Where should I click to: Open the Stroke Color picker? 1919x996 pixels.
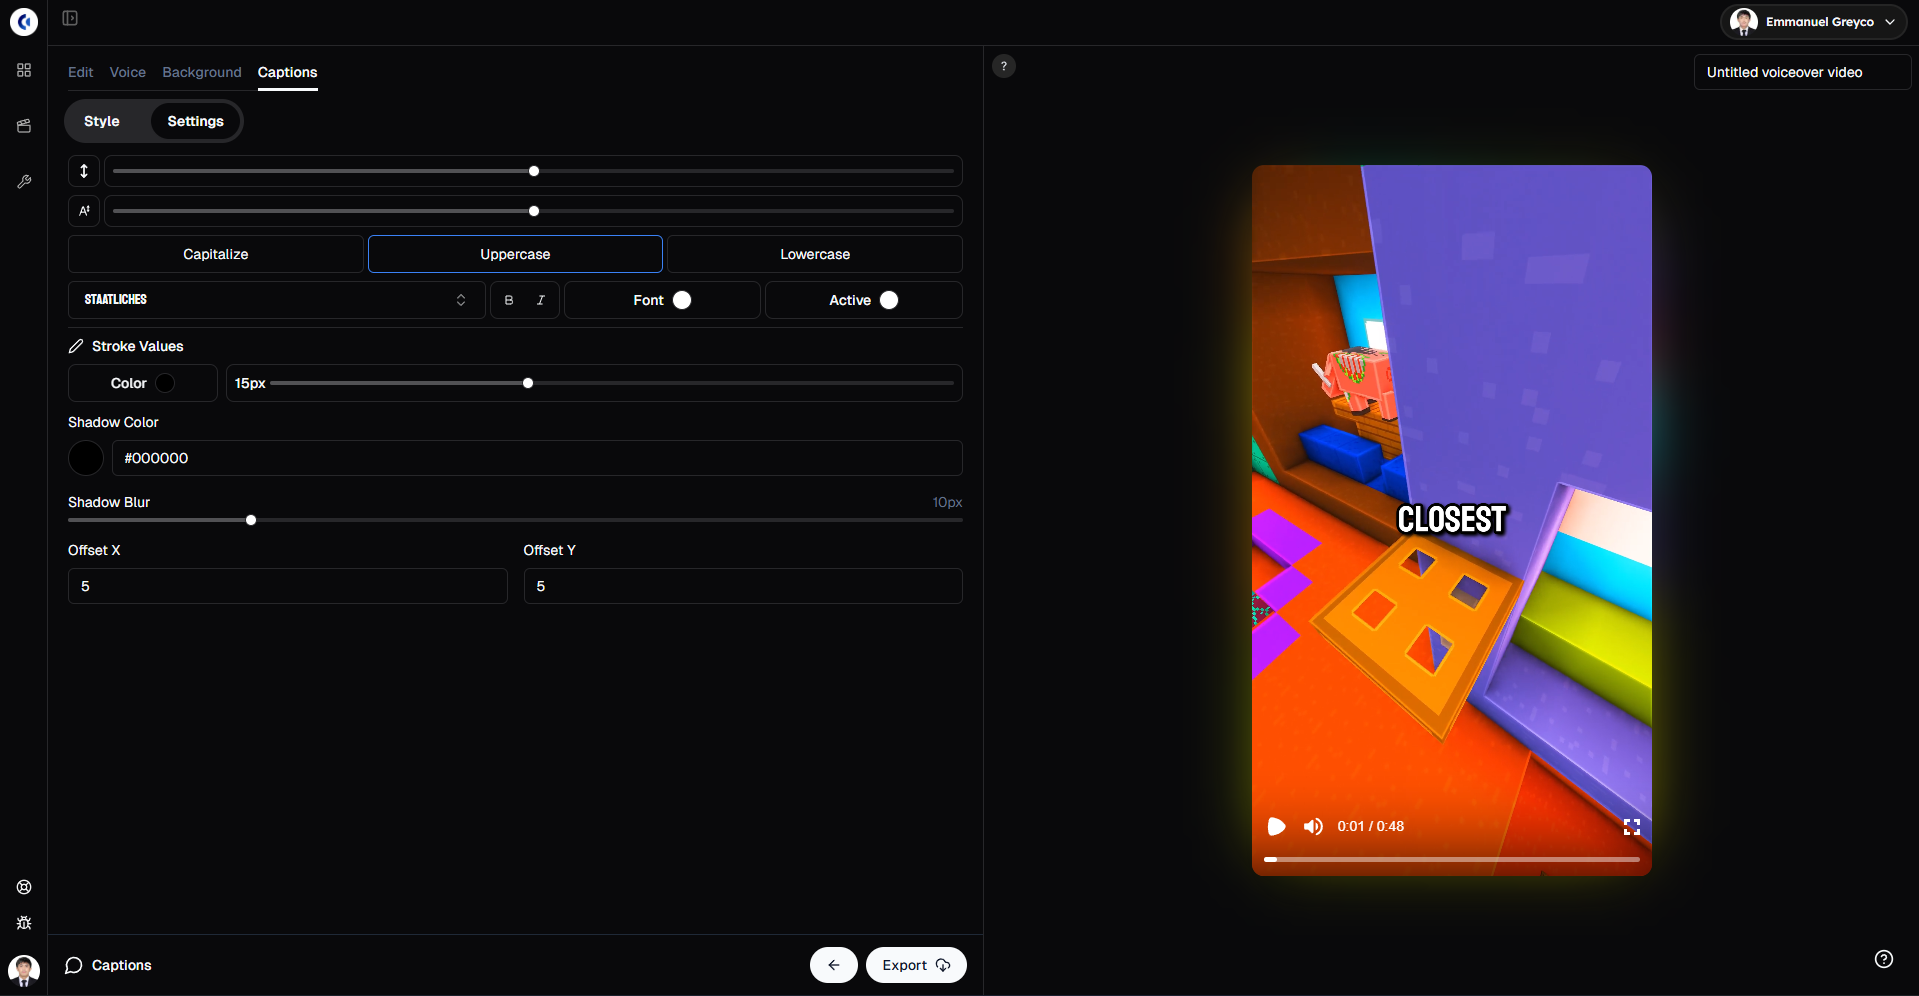point(143,383)
